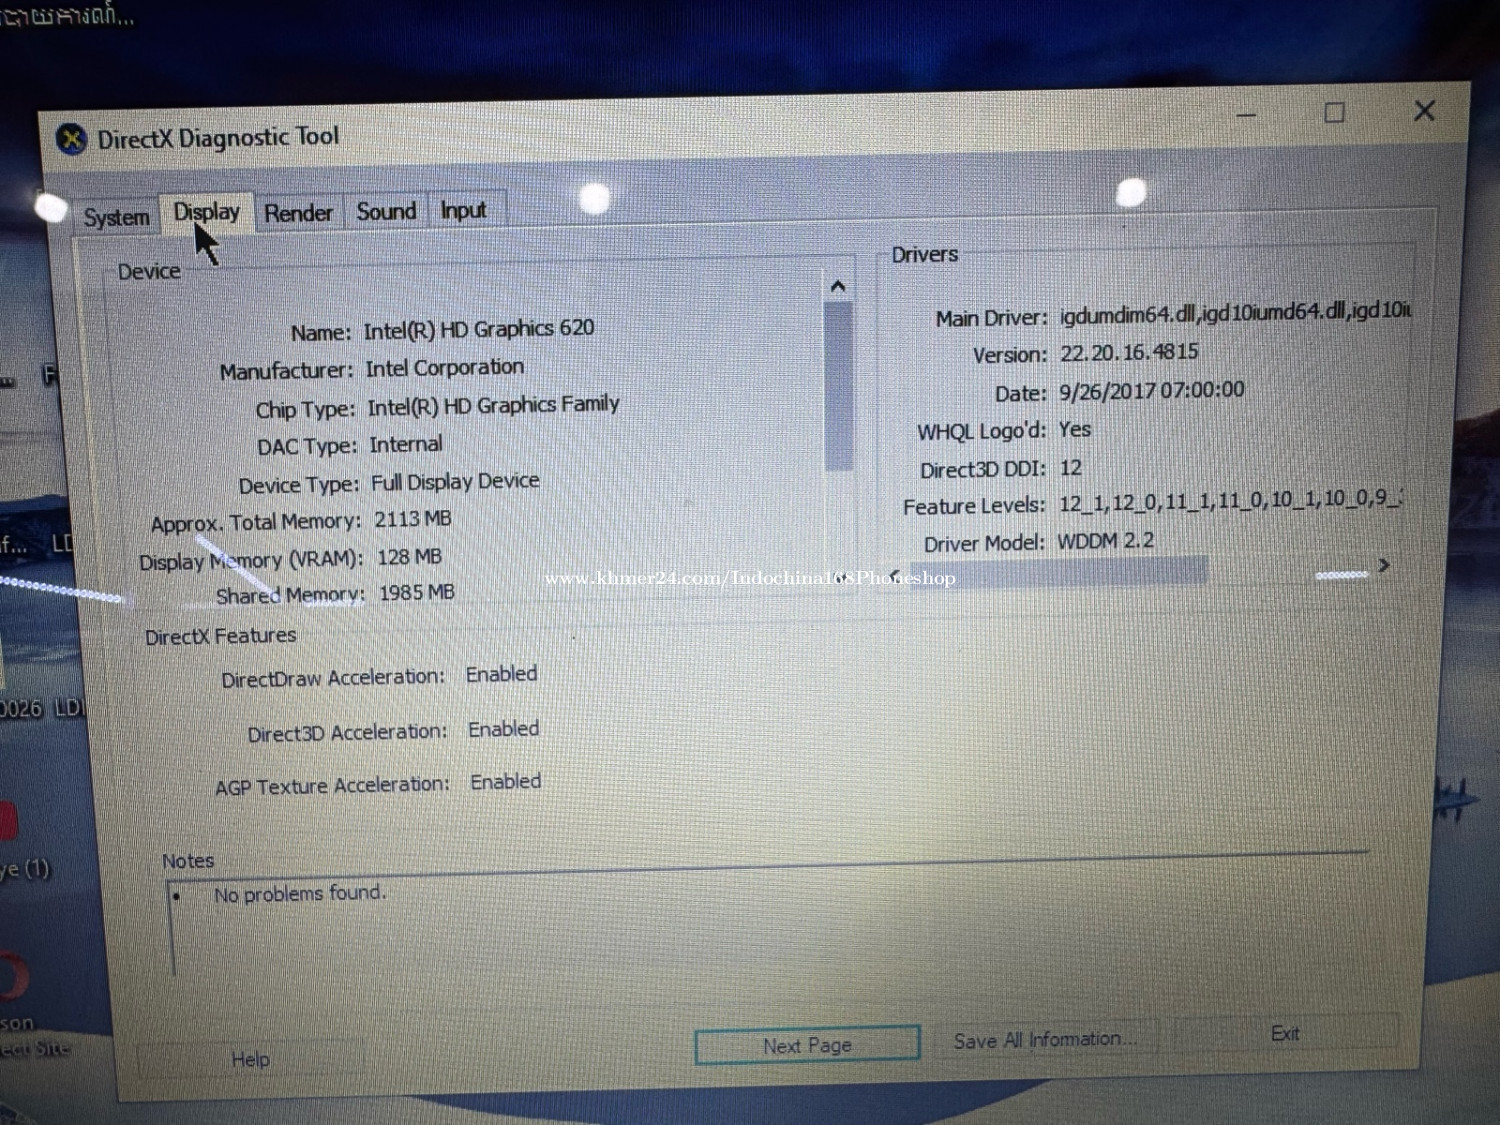Click driver date '9/26/2017 07:00:00'
The height and width of the screenshot is (1125, 1500).
[1152, 390]
